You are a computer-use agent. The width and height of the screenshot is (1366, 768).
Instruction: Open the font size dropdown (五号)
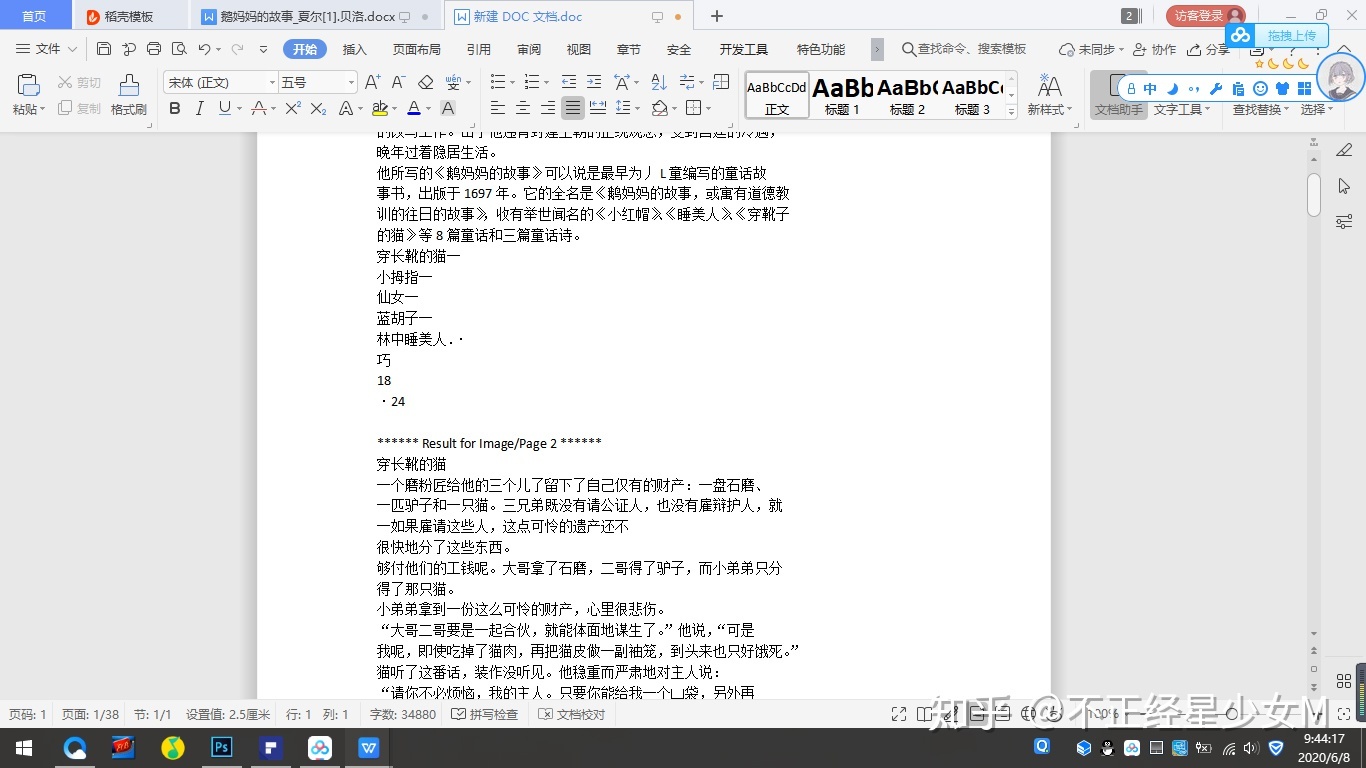click(x=351, y=82)
